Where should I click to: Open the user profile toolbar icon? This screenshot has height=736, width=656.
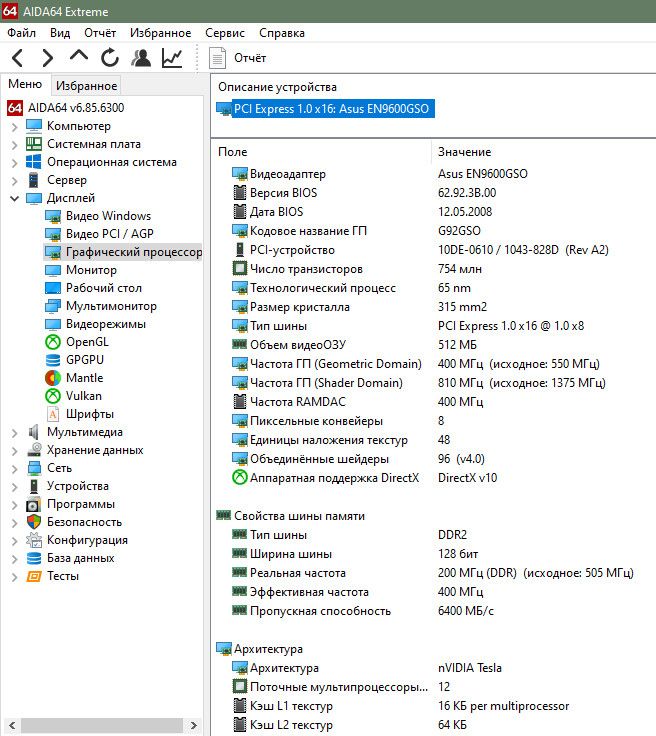[x=141, y=58]
